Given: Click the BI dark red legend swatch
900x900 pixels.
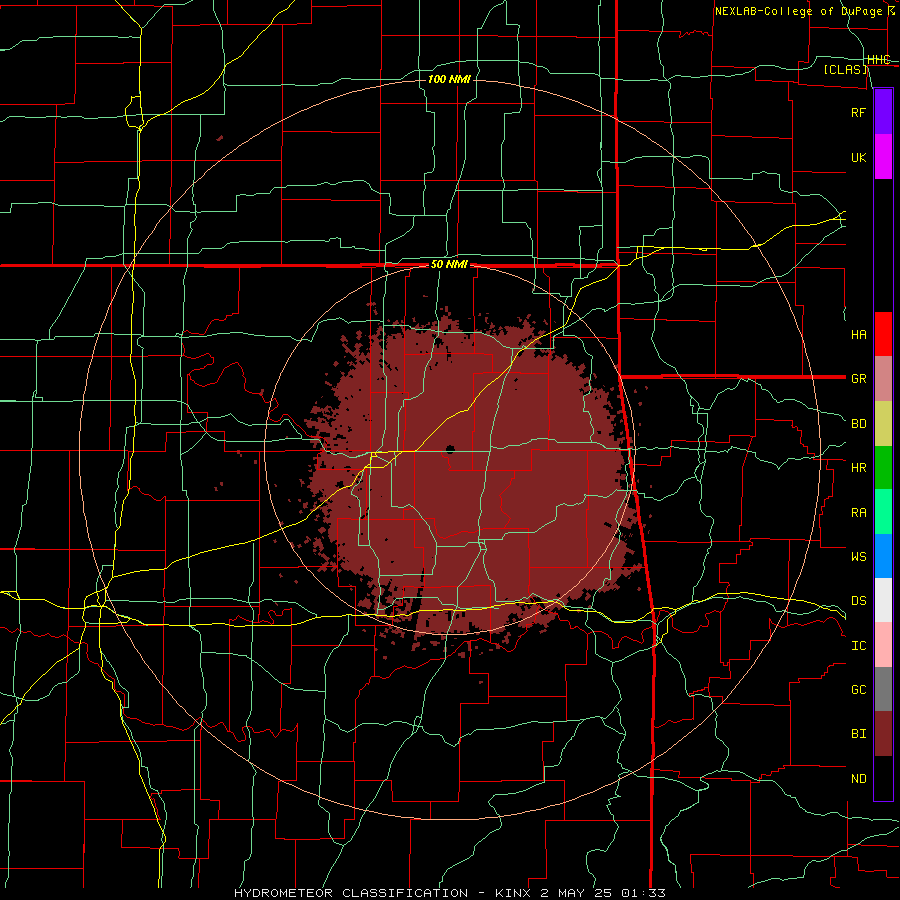Looking at the screenshot, I should coord(883,734).
